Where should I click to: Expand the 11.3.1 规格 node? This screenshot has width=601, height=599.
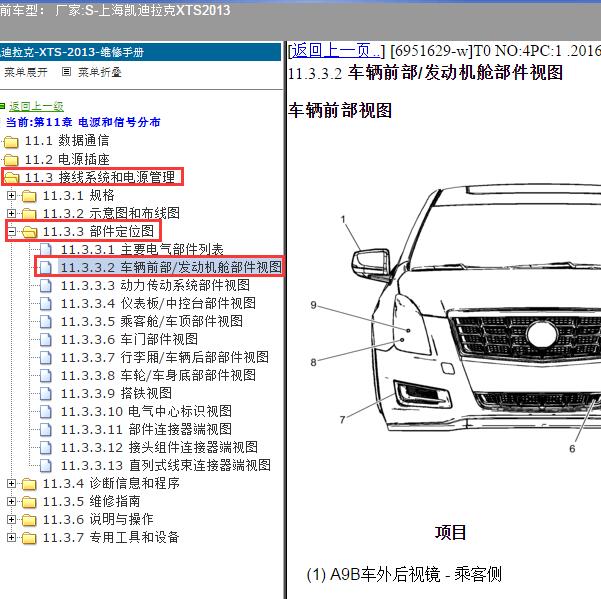[x=11, y=195]
